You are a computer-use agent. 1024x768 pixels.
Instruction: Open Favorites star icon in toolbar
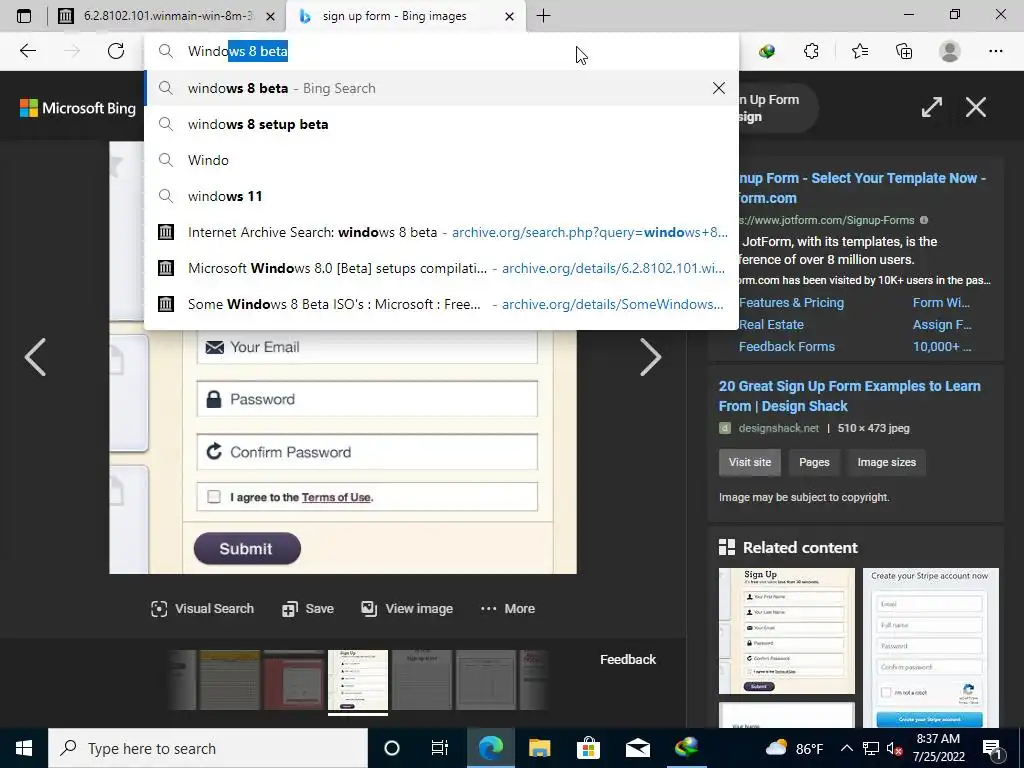pyautogui.click(x=859, y=51)
